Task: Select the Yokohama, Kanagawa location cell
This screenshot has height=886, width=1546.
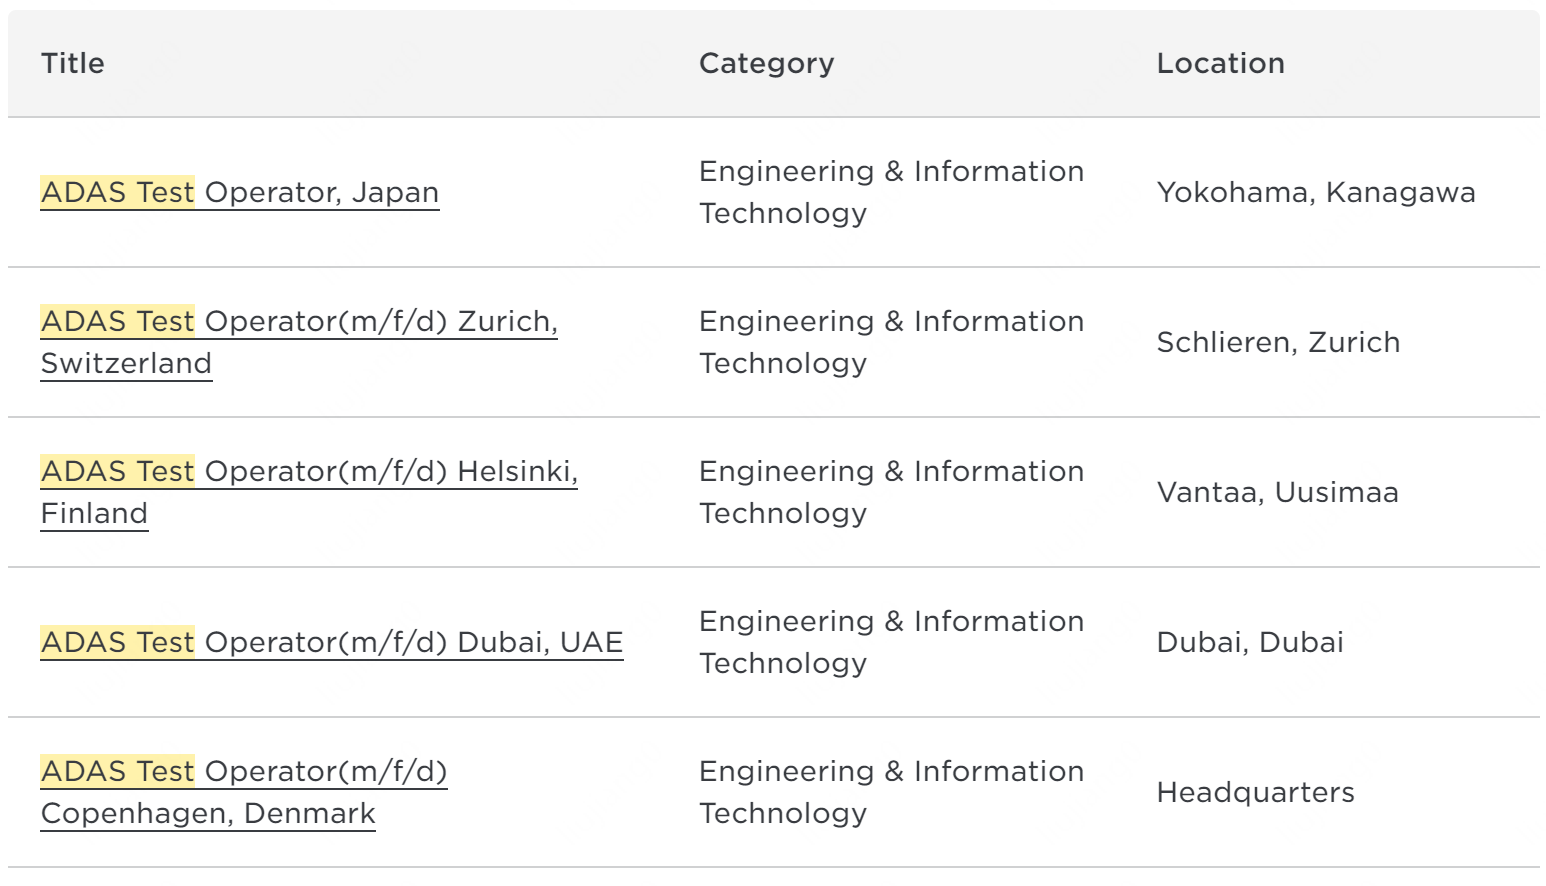Action: pyautogui.click(x=1316, y=192)
